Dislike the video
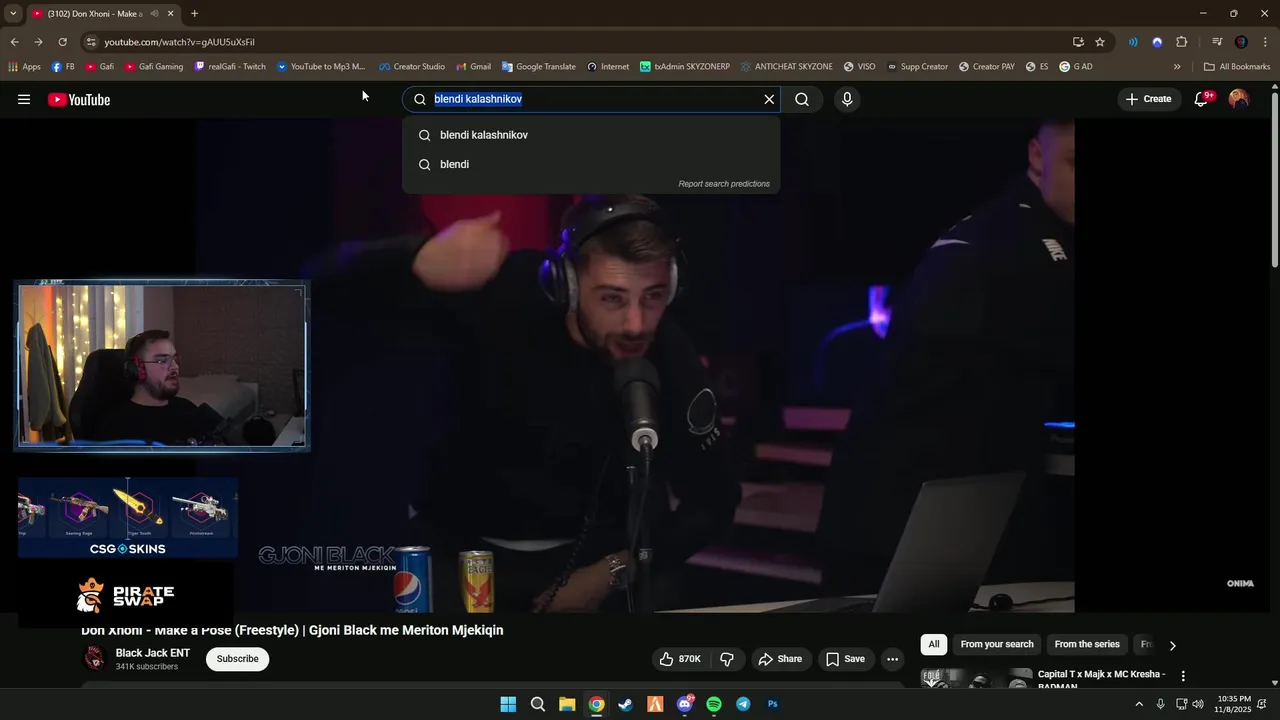This screenshot has height=720, width=1280. coord(727,659)
